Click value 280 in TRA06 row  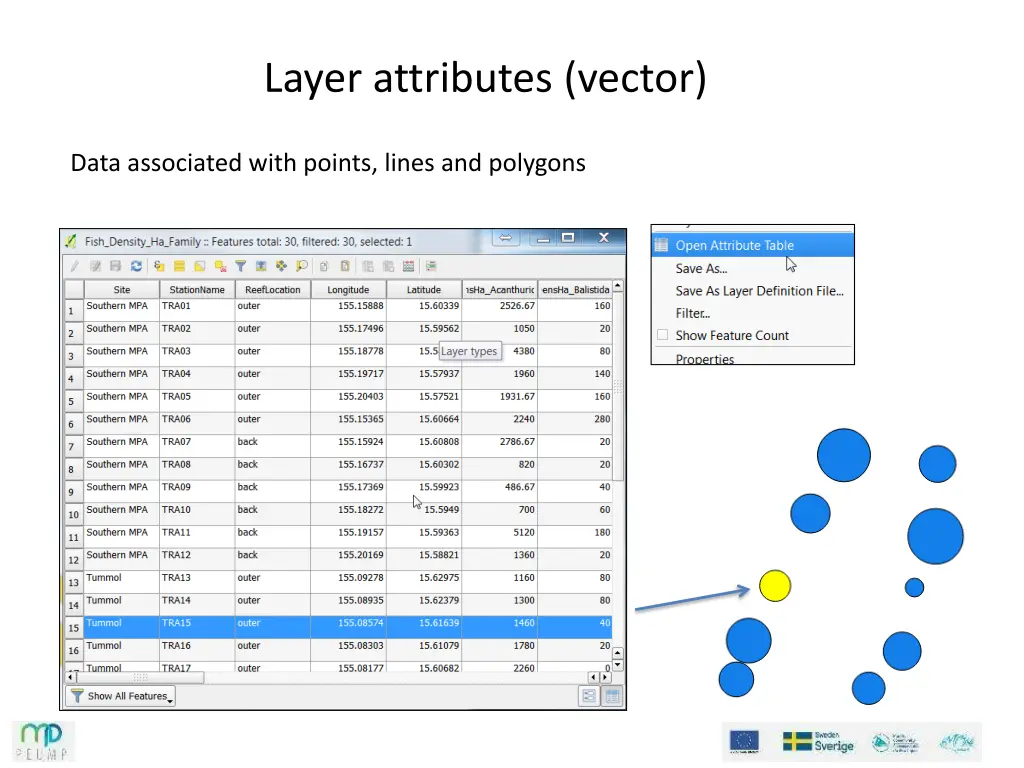(602, 419)
